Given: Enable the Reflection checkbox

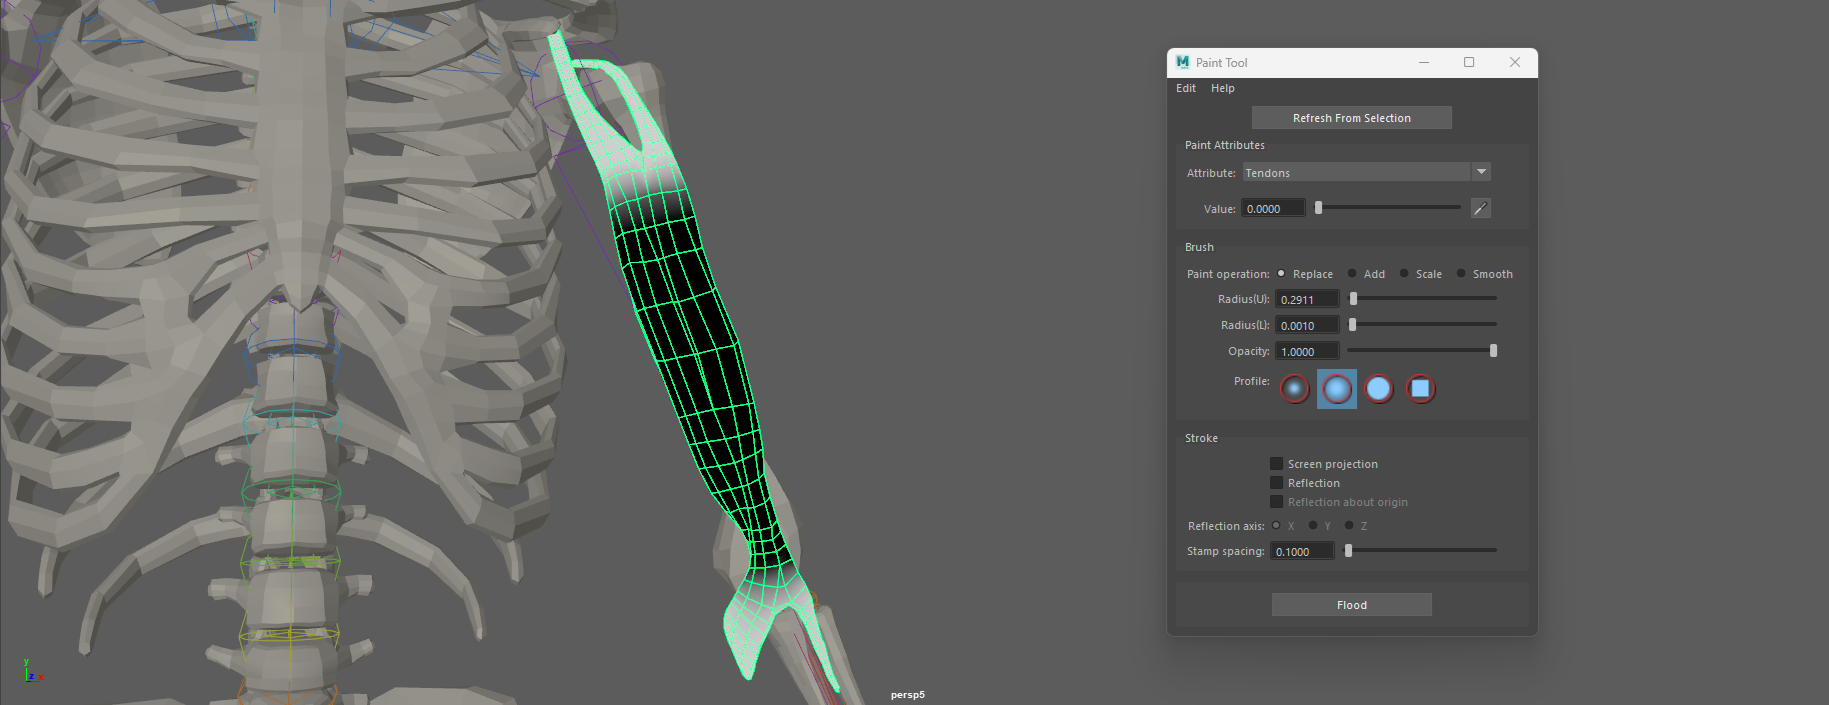Looking at the screenshot, I should [x=1277, y=483].
